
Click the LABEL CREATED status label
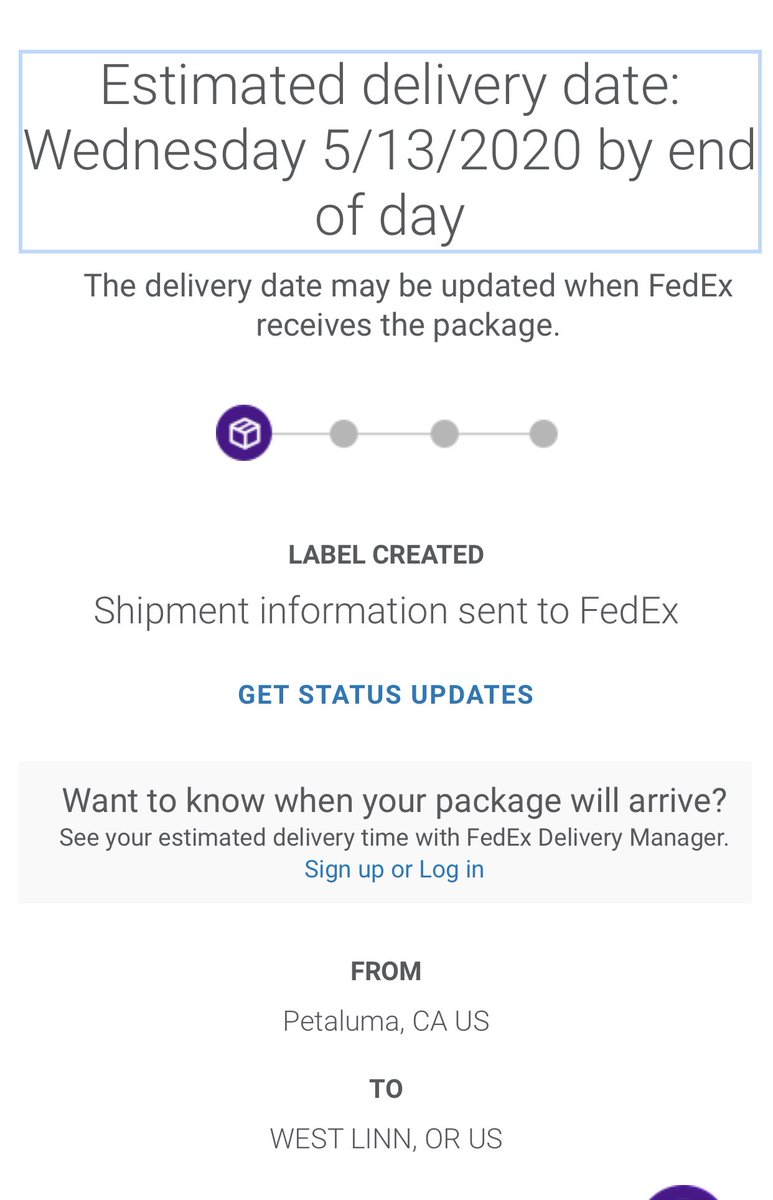[x=386, y=555]
